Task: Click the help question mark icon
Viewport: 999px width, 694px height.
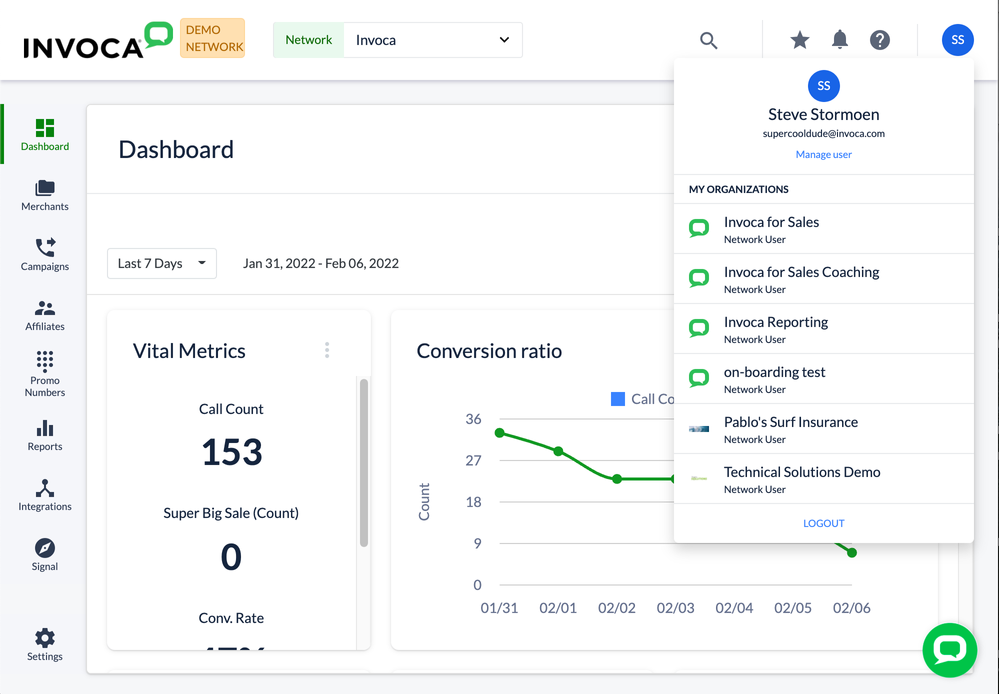Action: coord(880,40)
